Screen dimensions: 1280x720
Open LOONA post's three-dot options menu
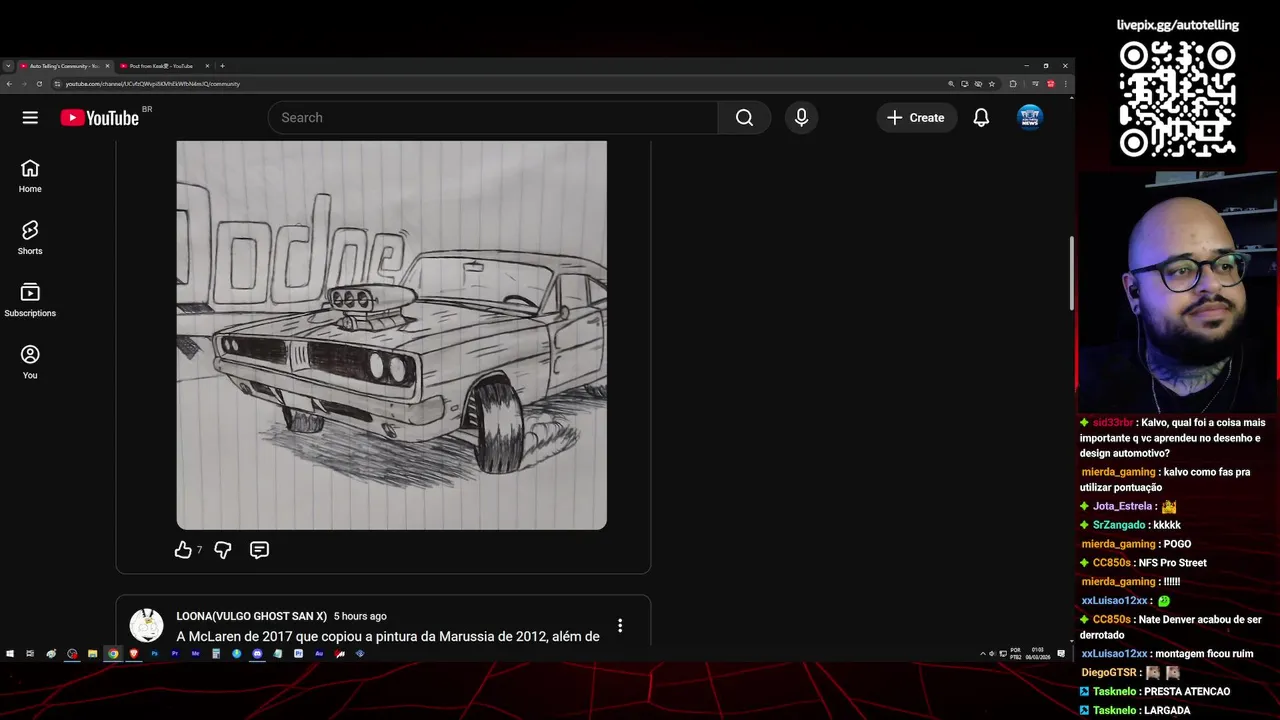click(x=620, y=625)
